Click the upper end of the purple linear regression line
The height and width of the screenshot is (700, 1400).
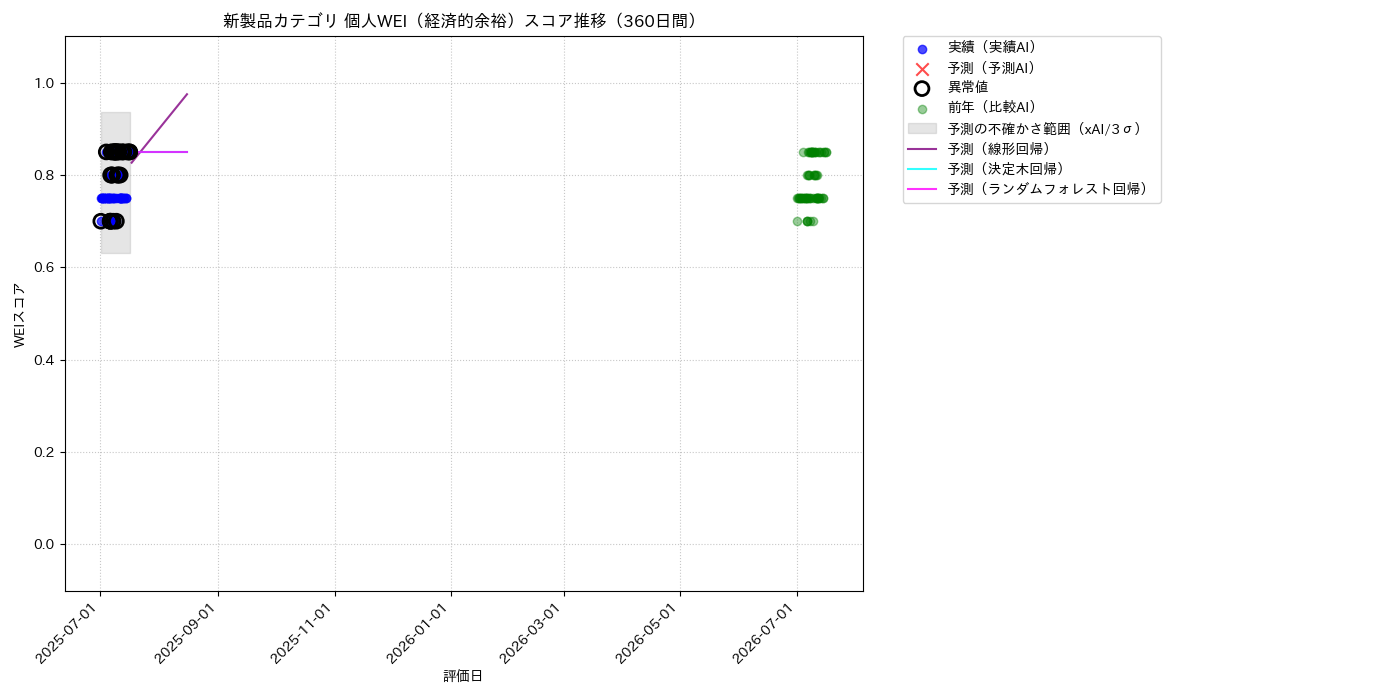pyautogui.click(x=187, y=94)
